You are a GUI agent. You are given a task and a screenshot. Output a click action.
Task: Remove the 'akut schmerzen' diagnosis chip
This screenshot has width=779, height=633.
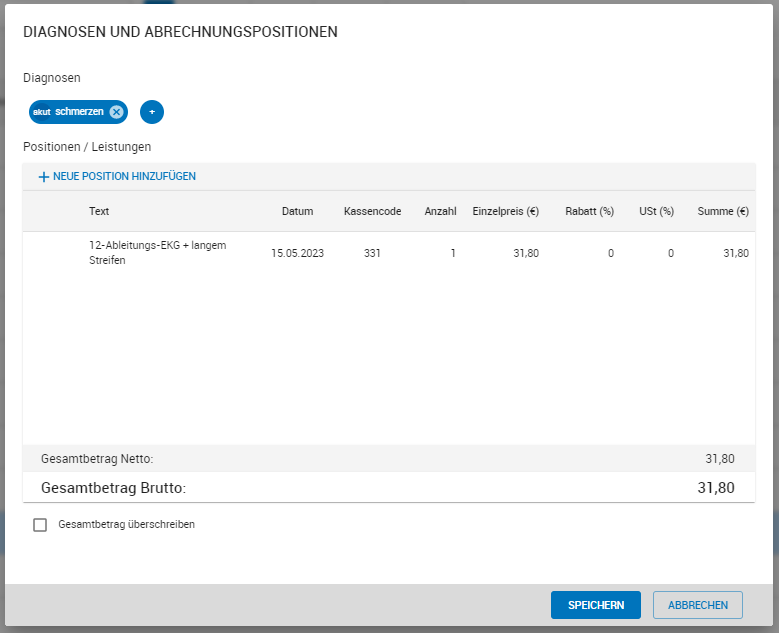117,112
